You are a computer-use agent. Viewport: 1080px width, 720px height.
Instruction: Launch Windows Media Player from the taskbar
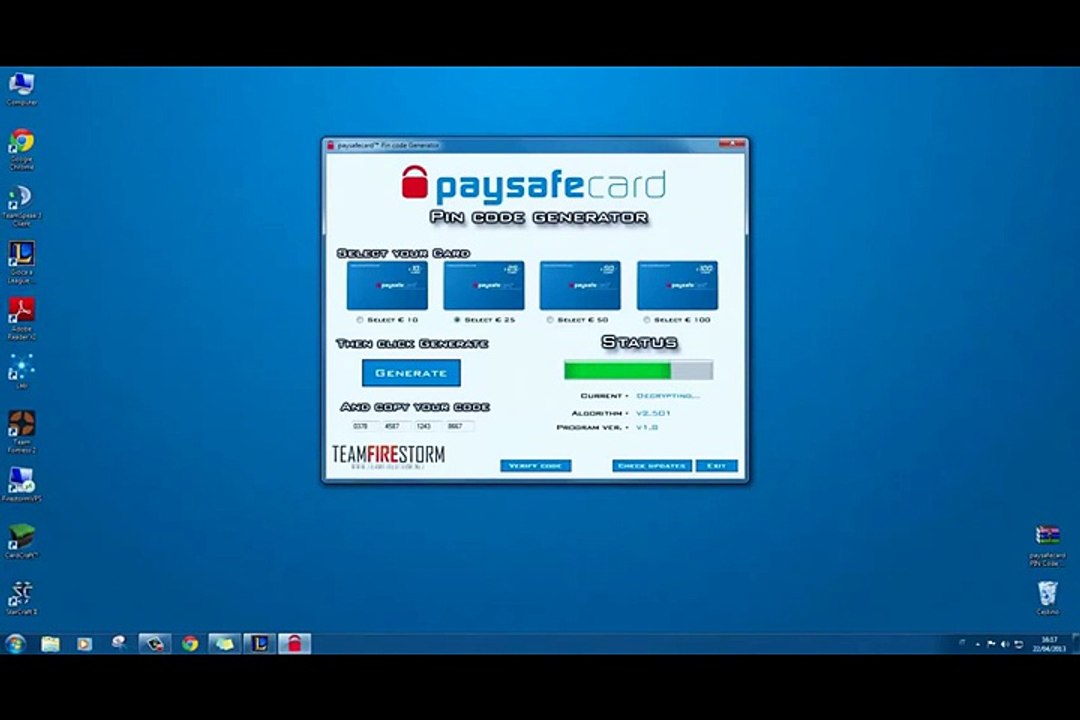pos(84,644)
